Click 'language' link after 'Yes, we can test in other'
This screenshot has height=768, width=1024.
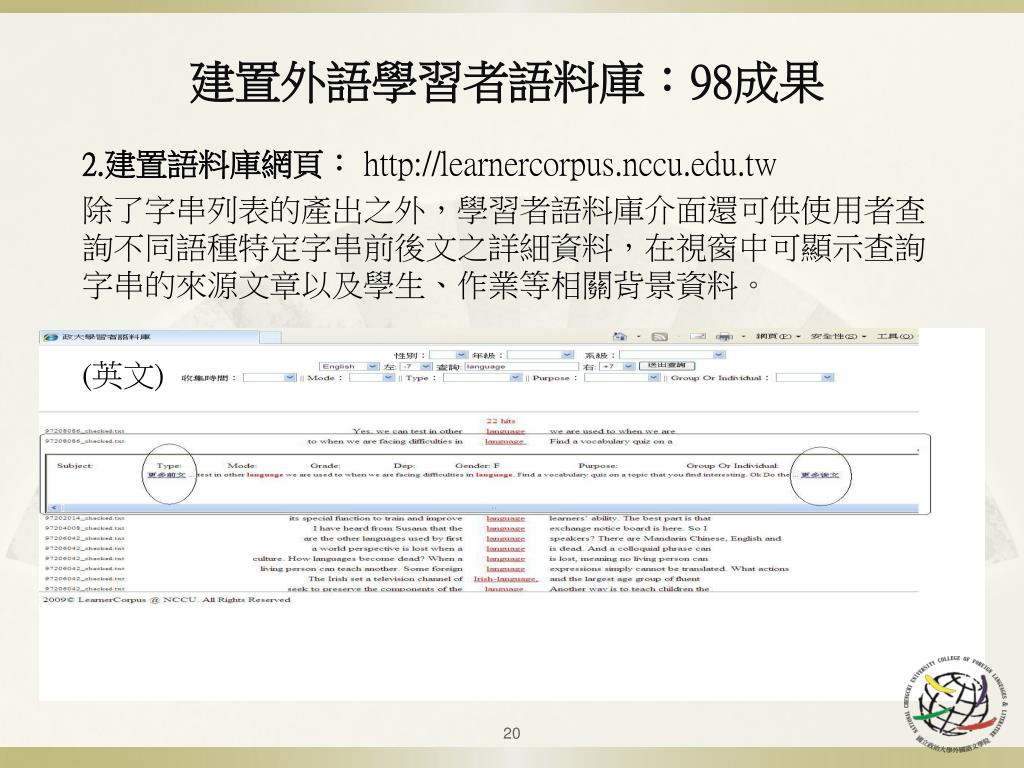click(x=505, y=432)
